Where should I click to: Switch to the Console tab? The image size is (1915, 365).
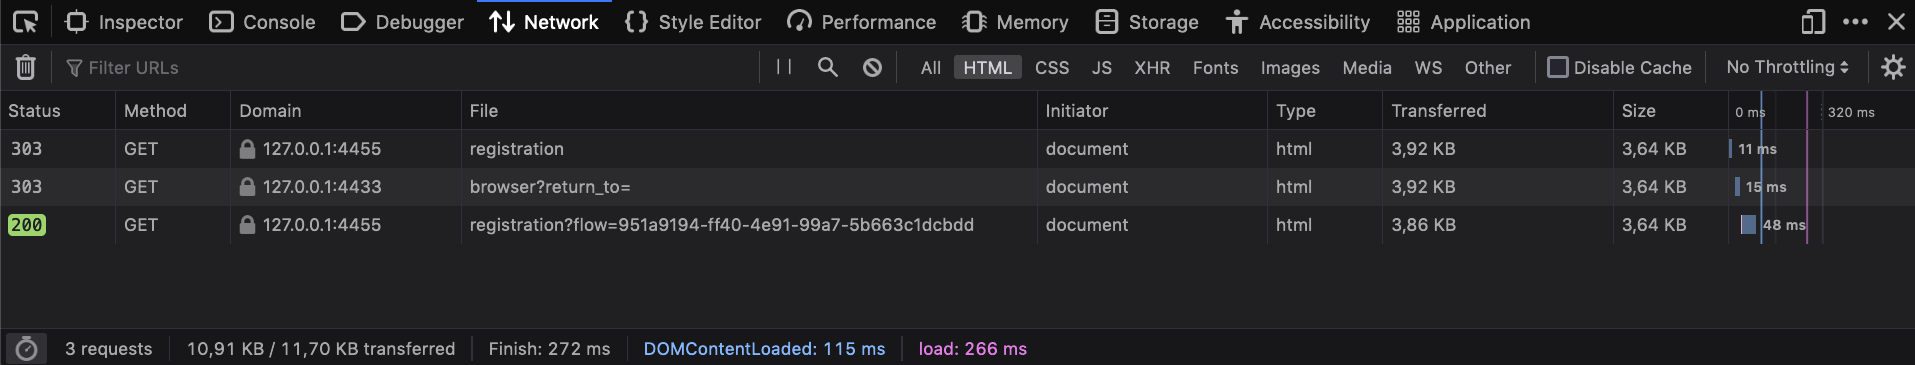[262, 22]
